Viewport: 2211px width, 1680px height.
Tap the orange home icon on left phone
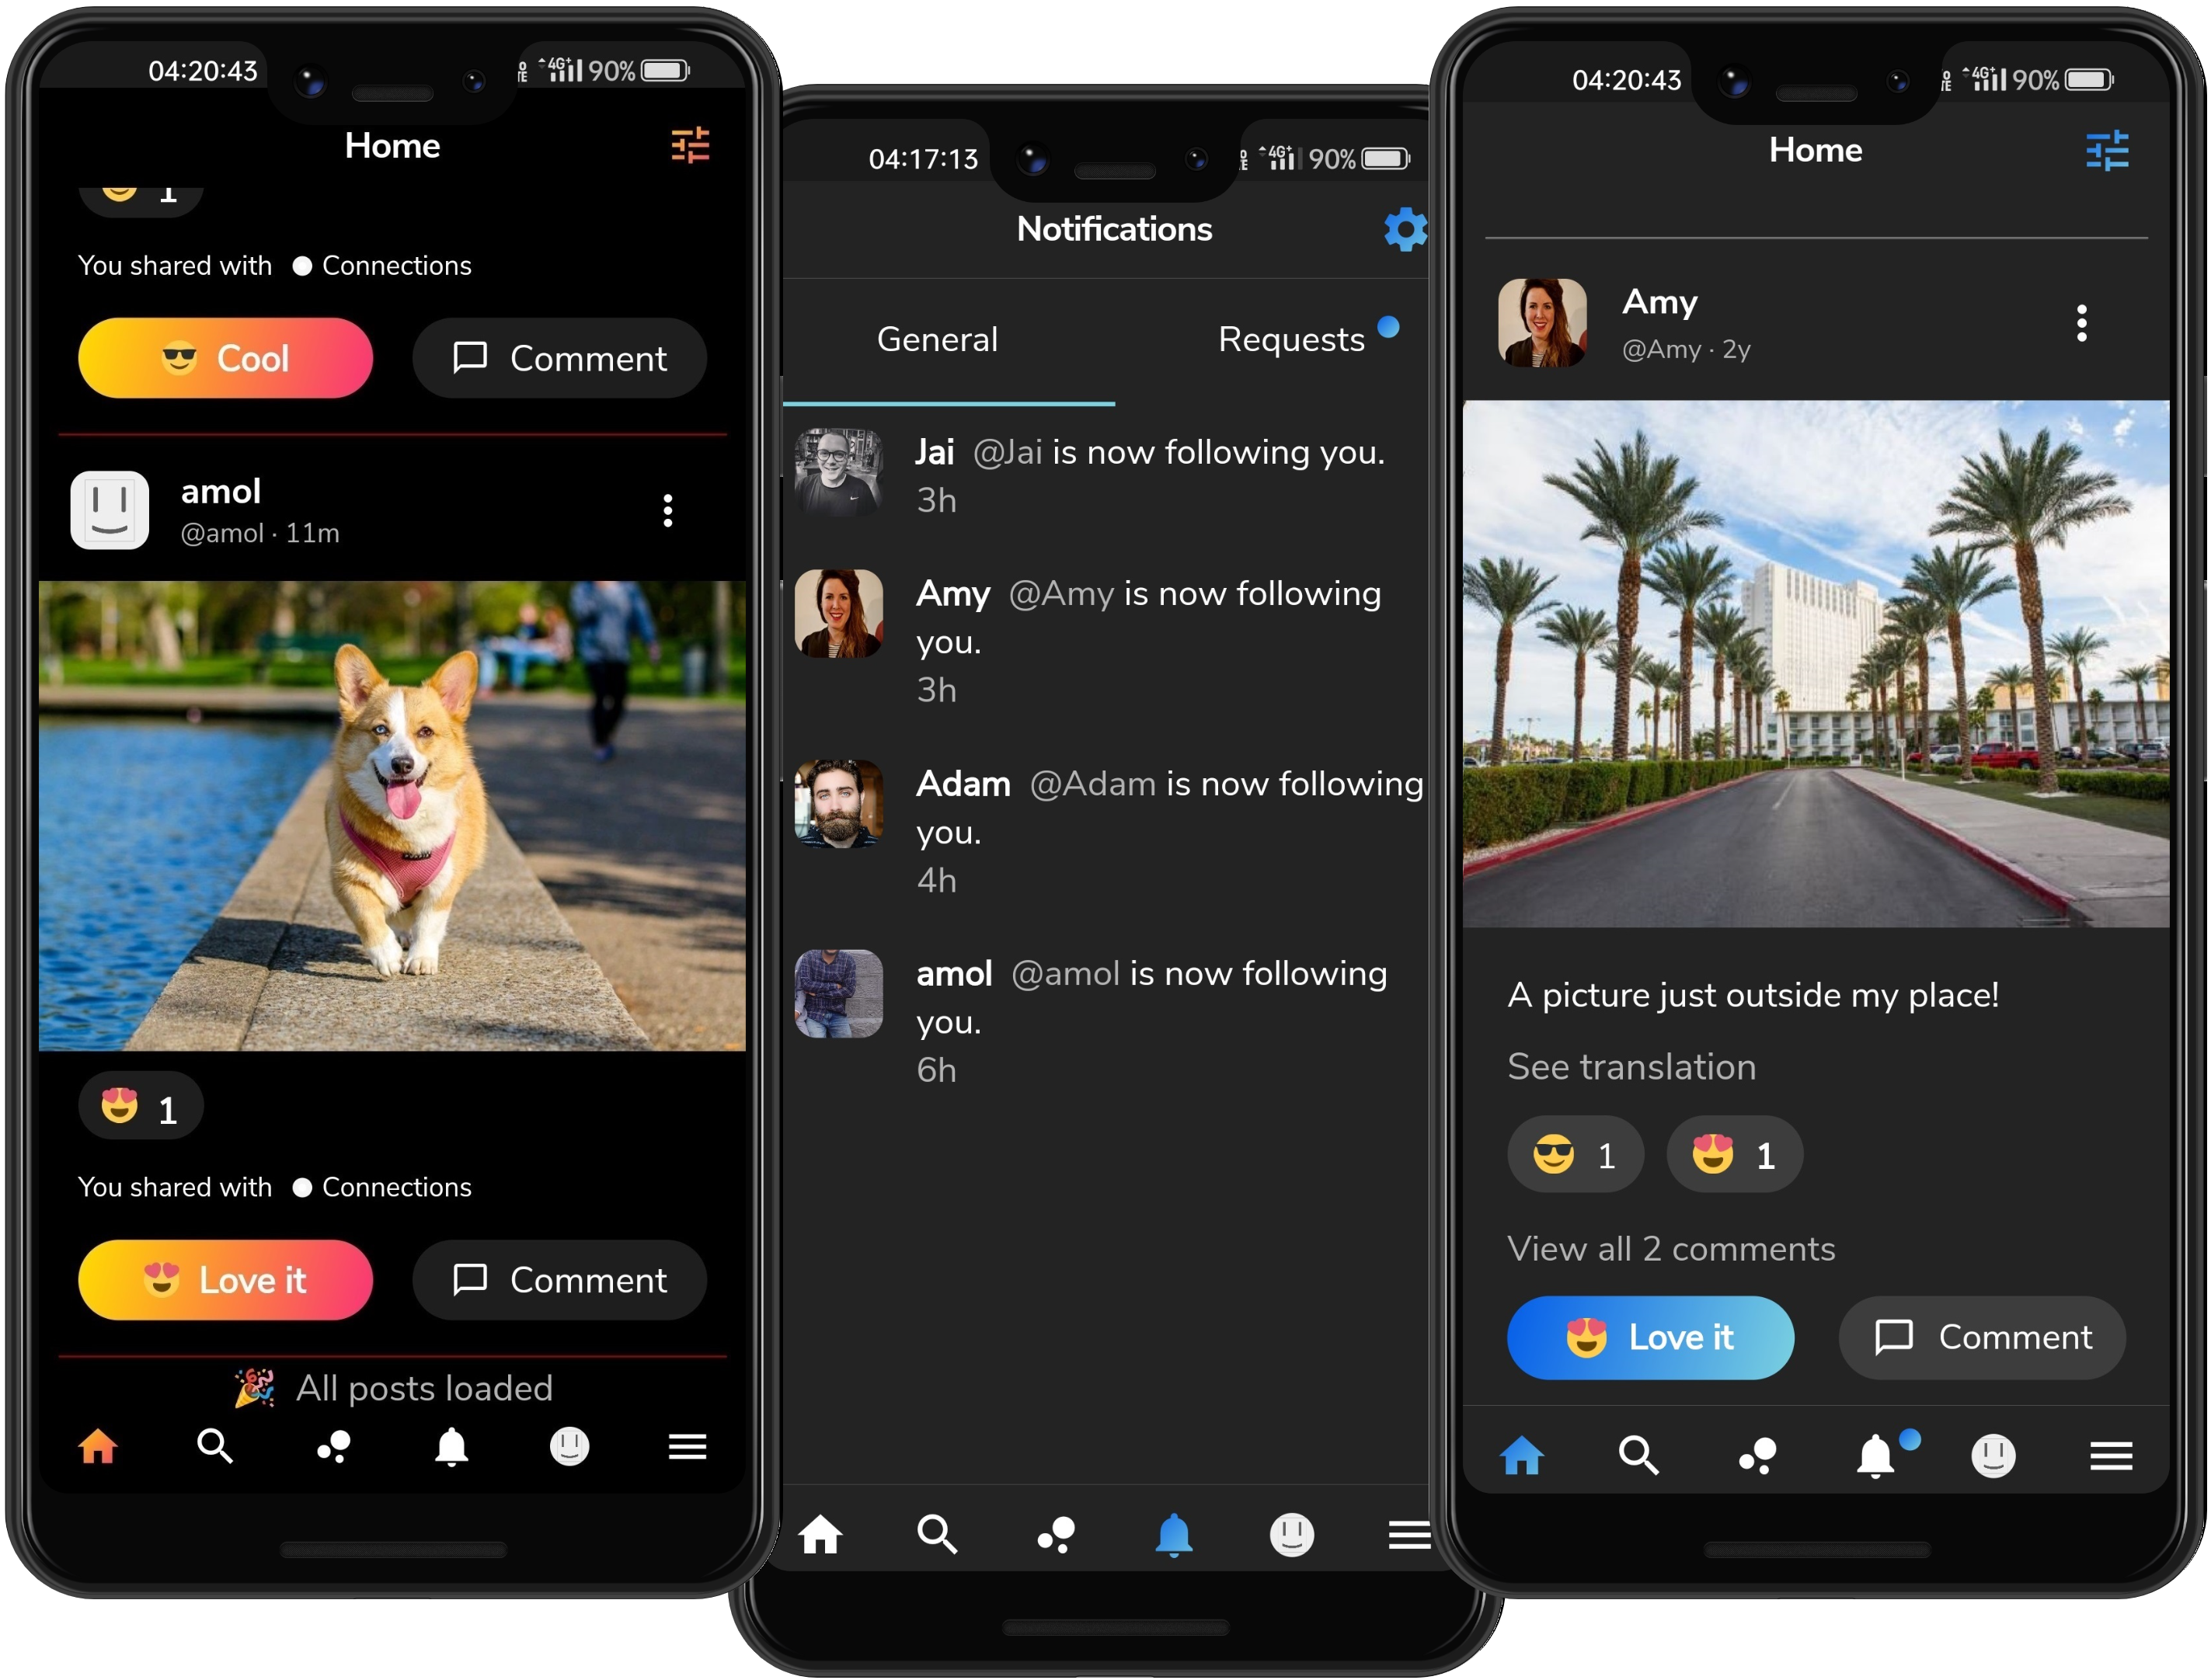(x=98, y=1446)
